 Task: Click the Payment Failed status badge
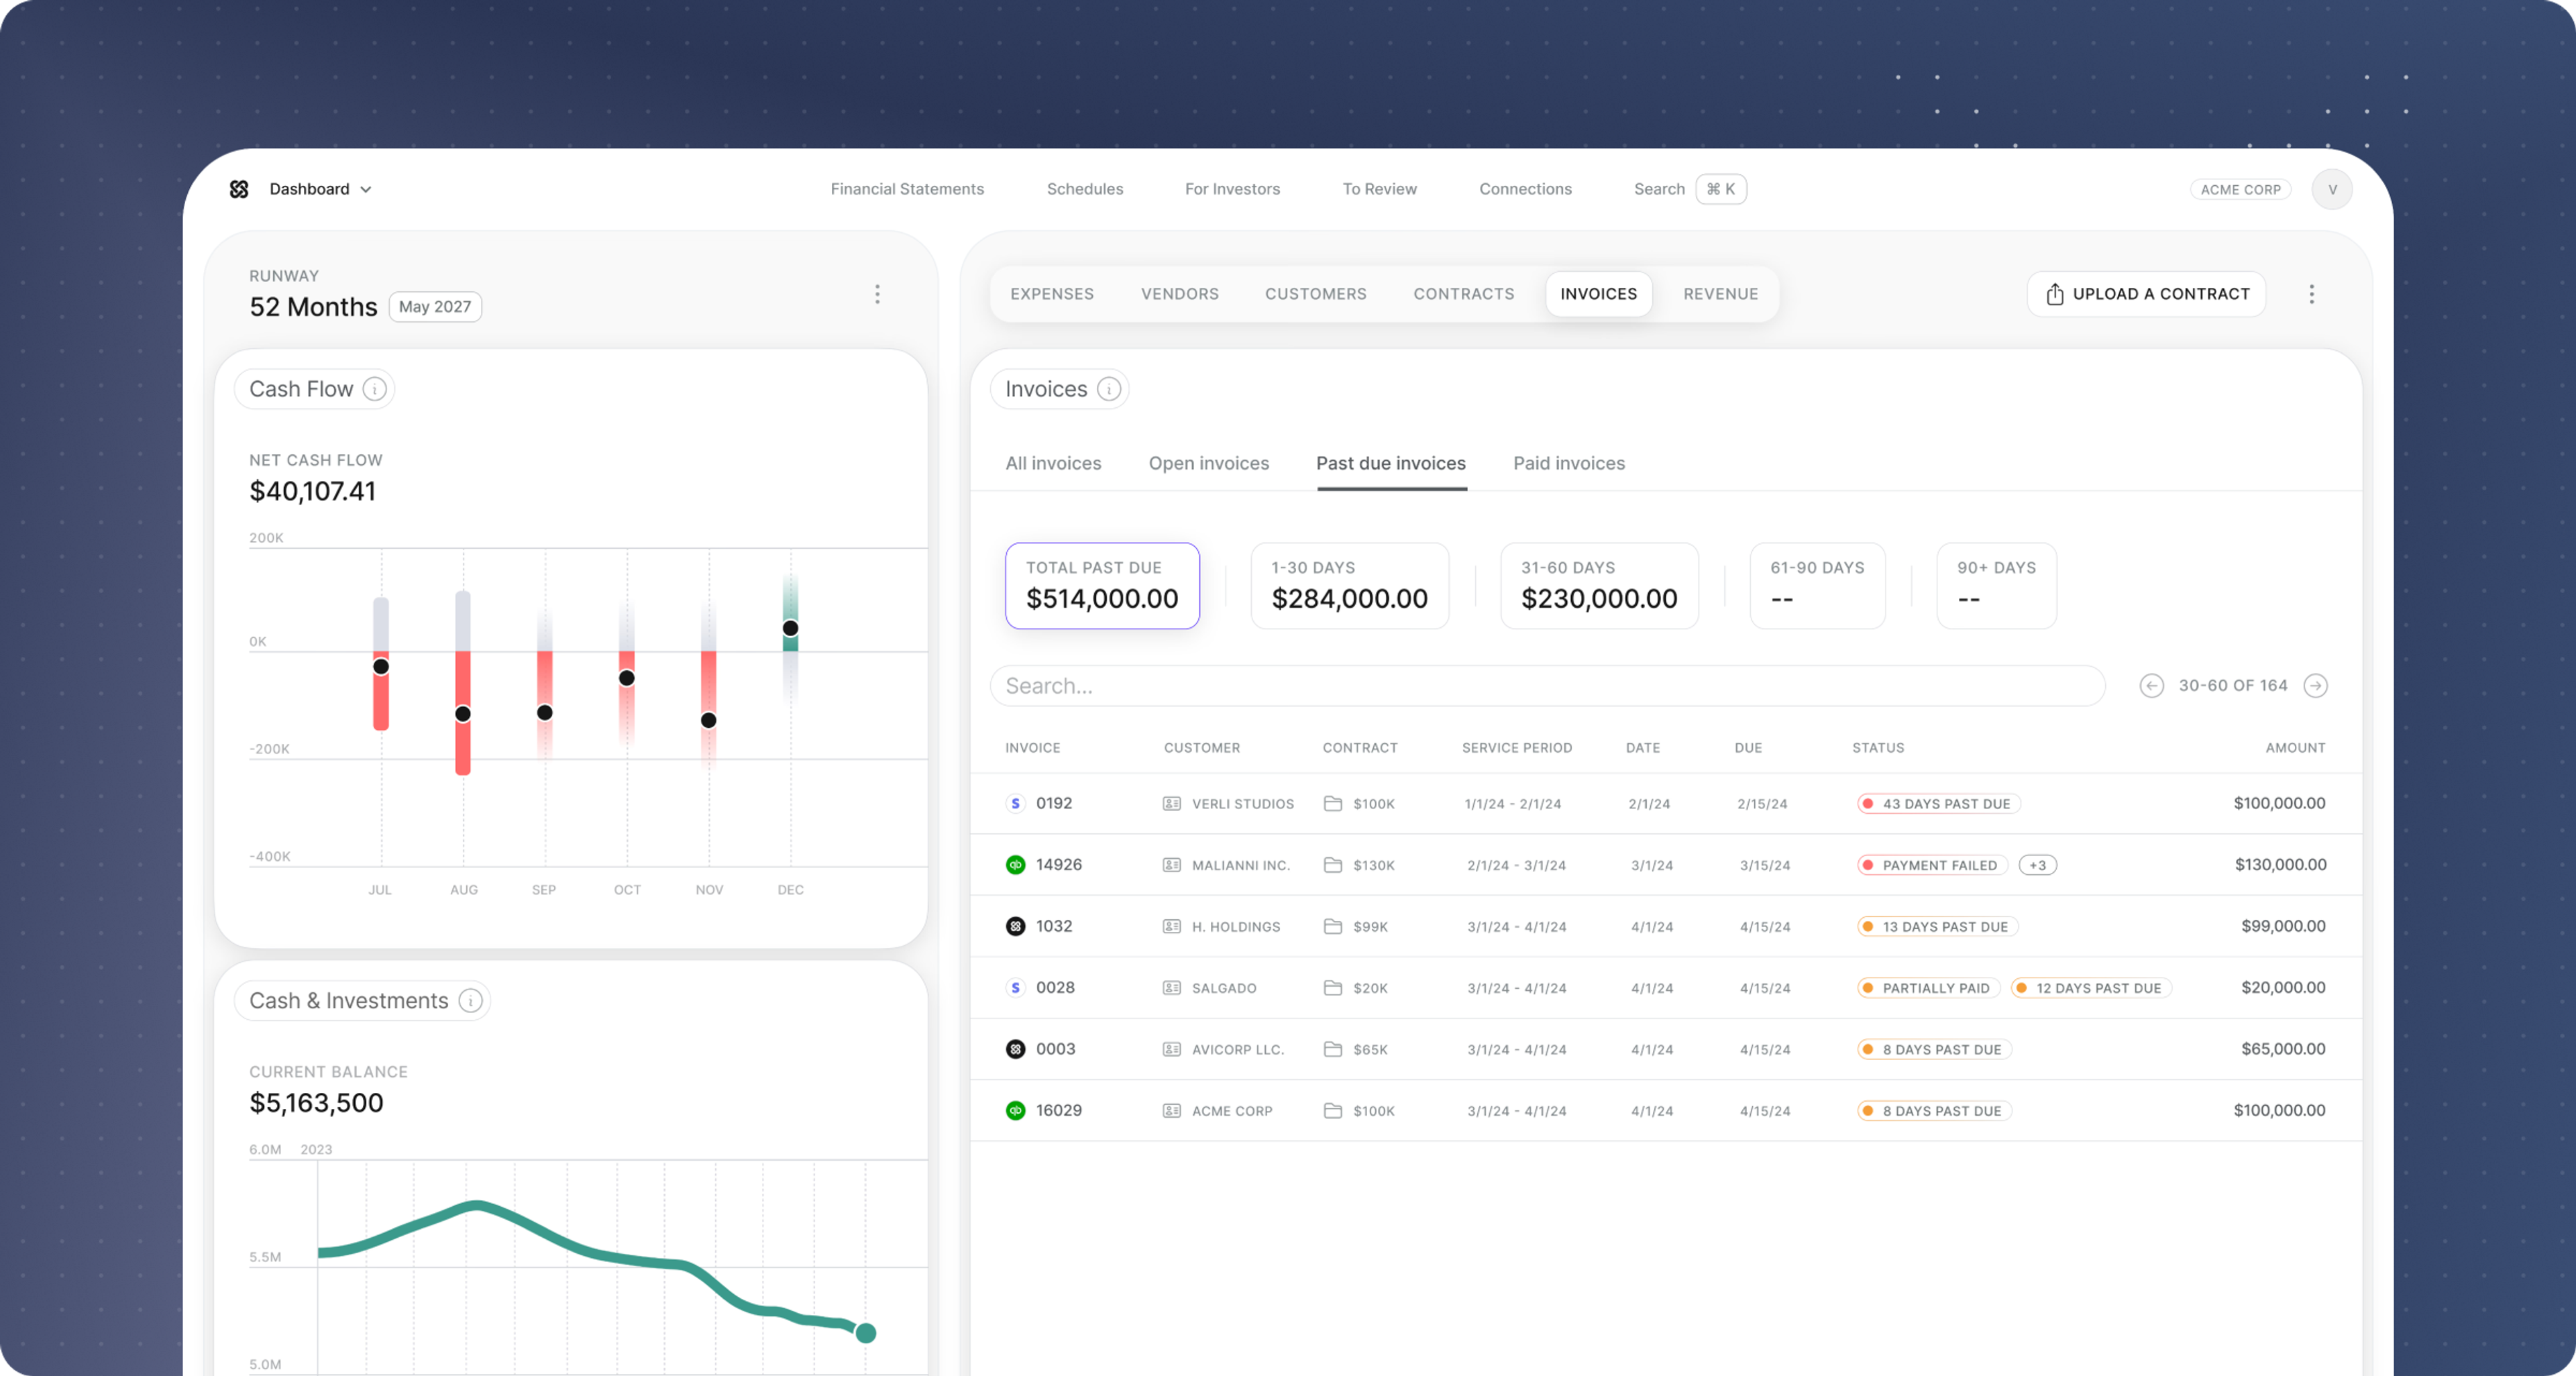point(1932,865)
